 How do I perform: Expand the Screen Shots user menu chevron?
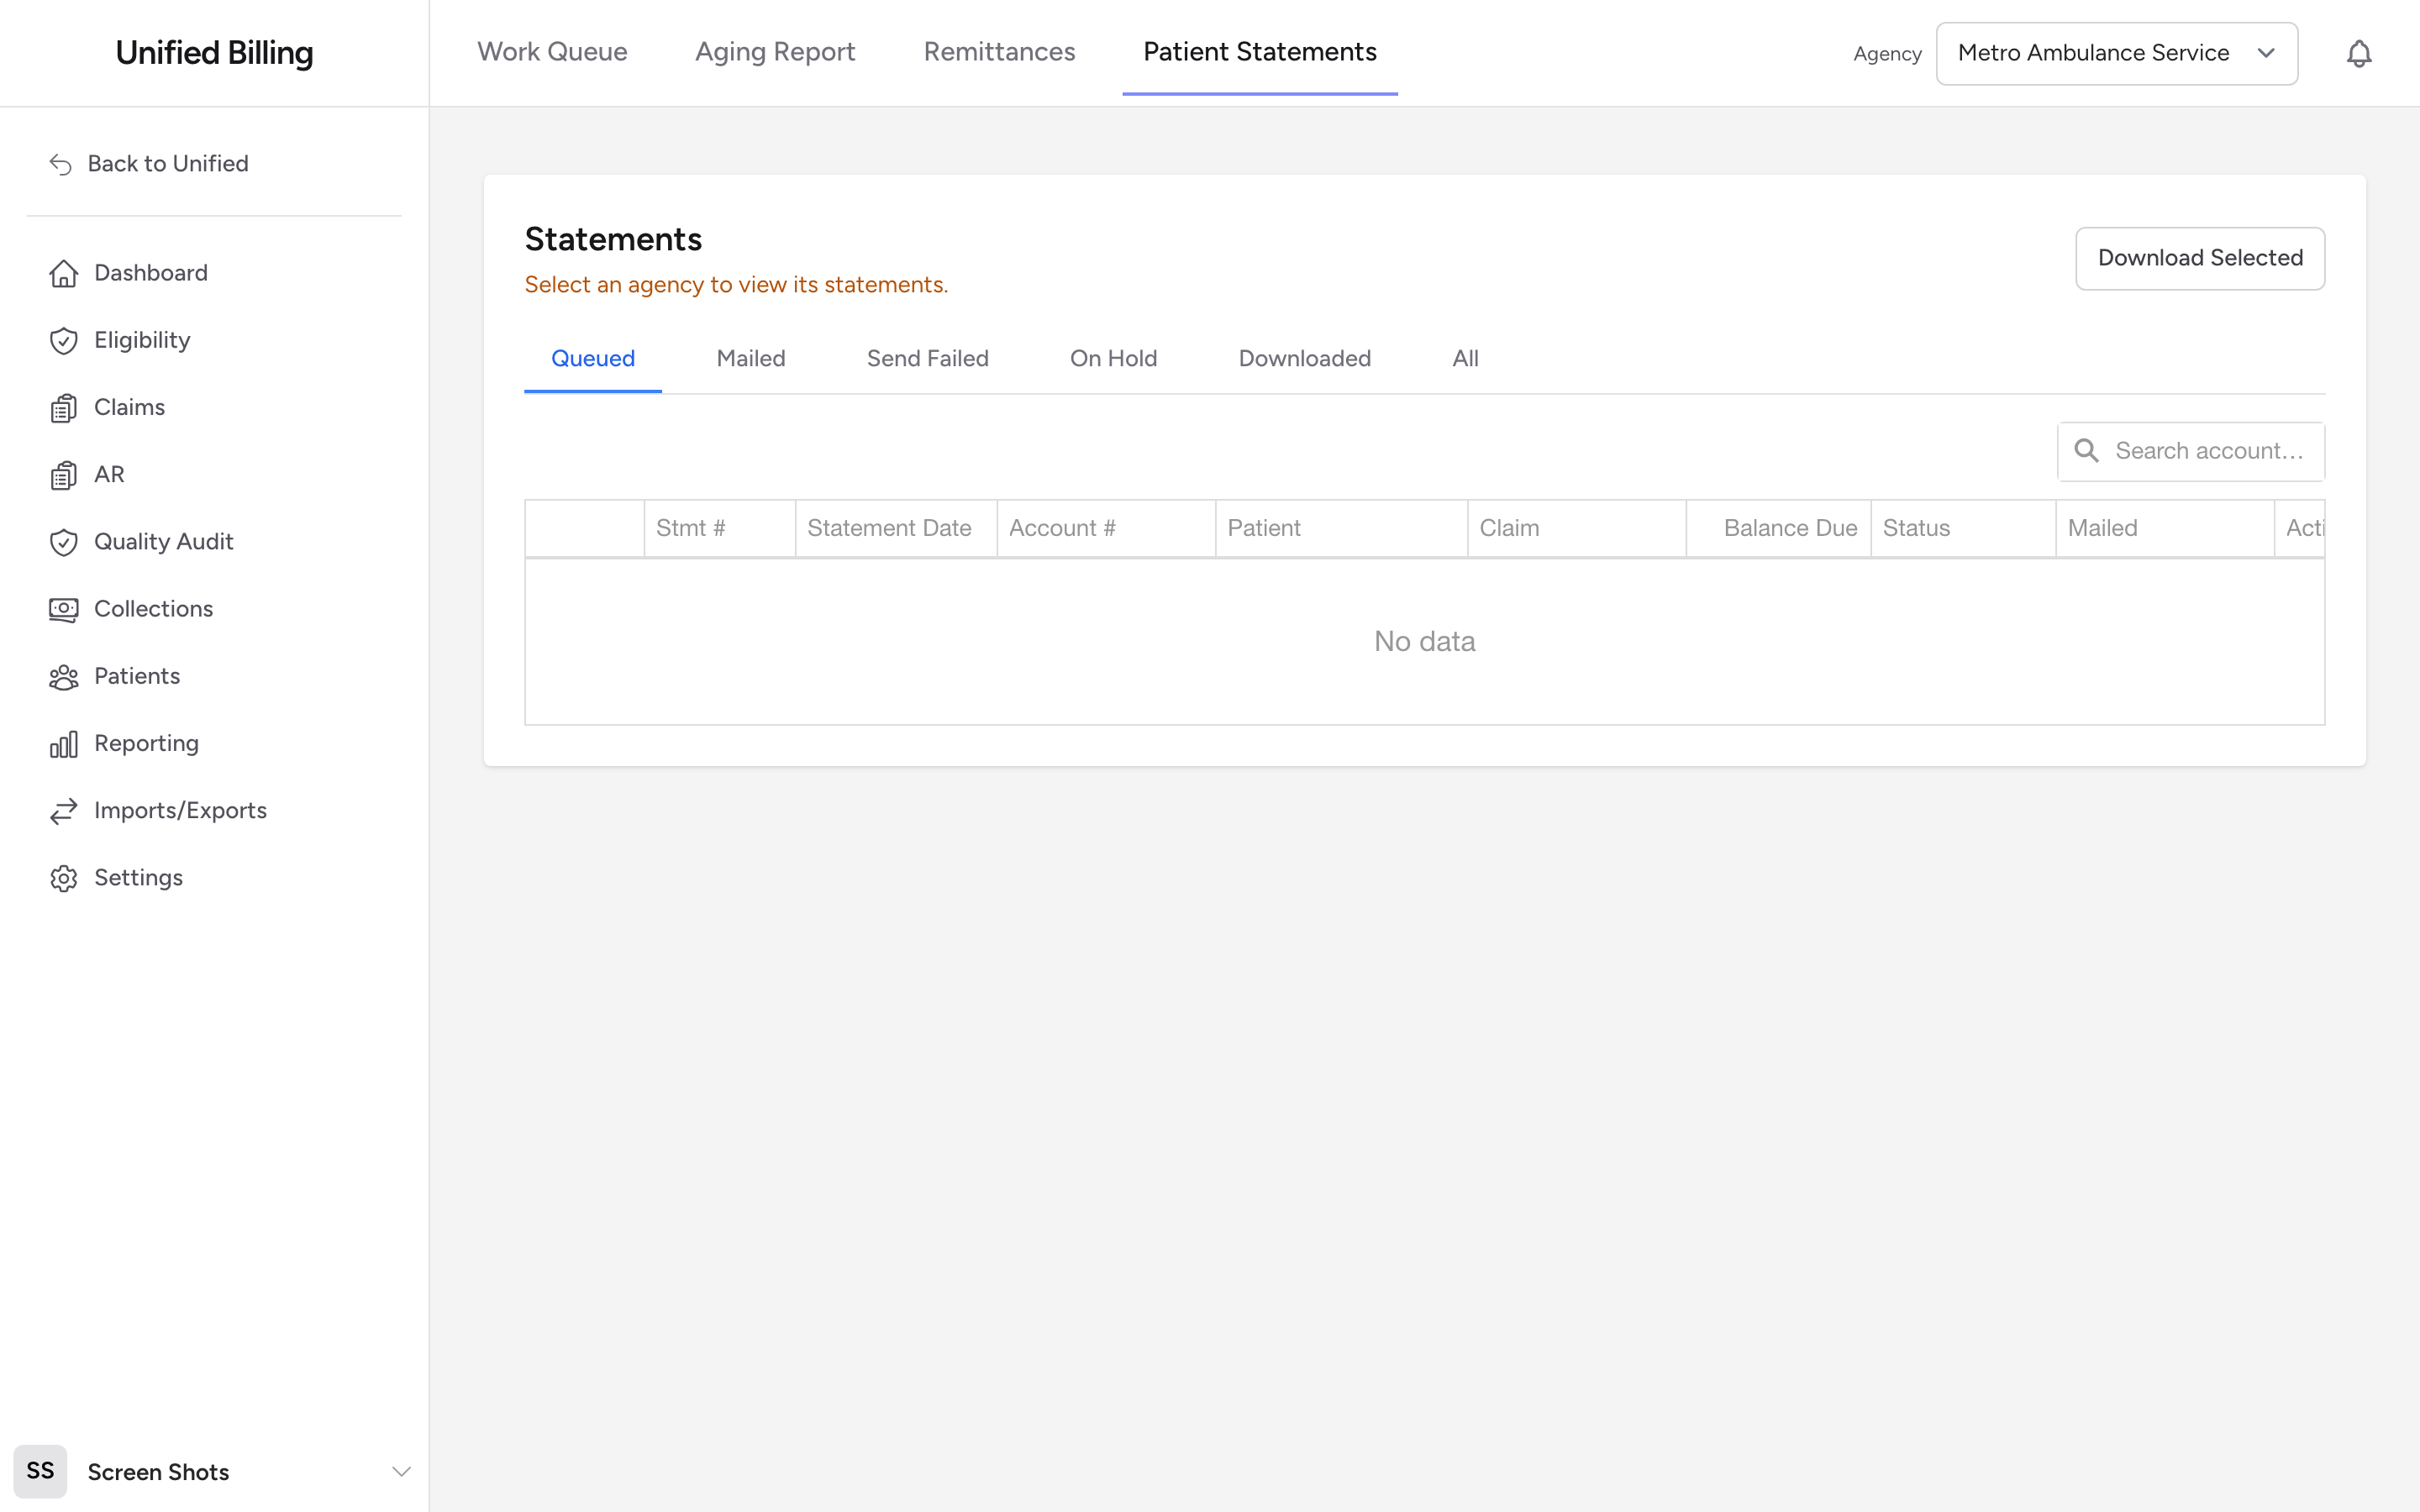tap(401, 1471)
